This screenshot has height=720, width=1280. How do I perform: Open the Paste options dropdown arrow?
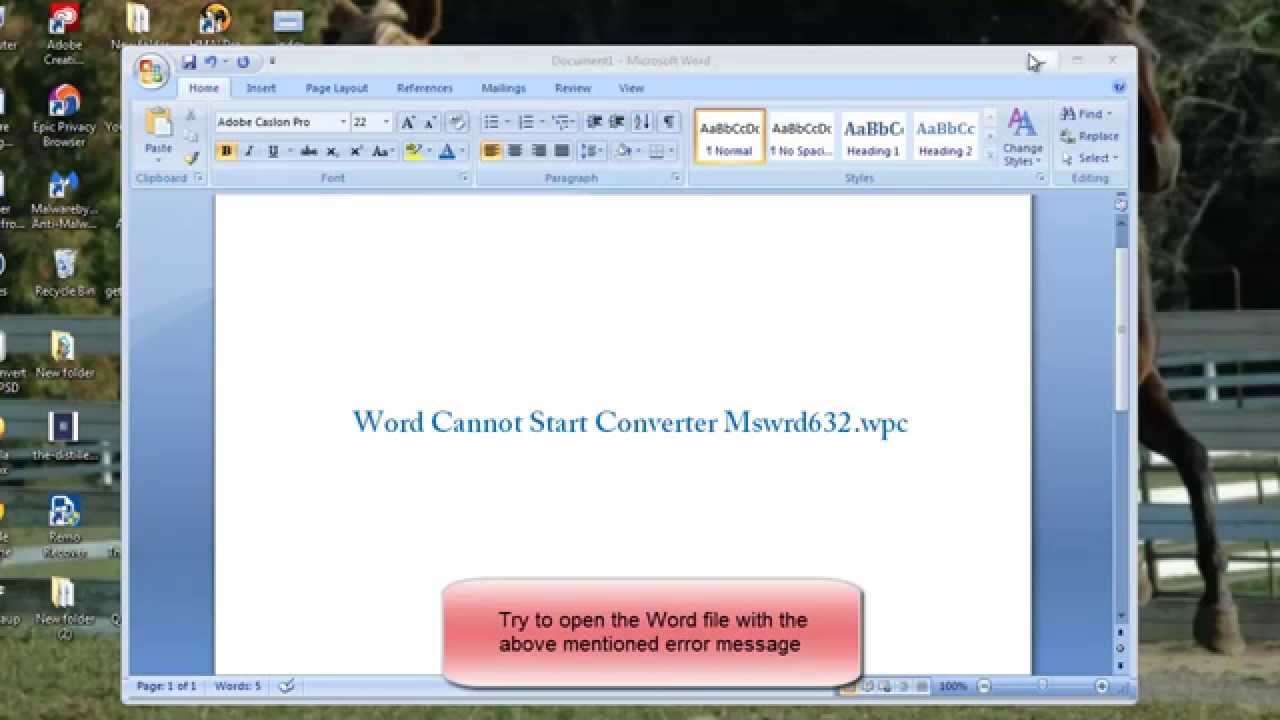(158, 160)
